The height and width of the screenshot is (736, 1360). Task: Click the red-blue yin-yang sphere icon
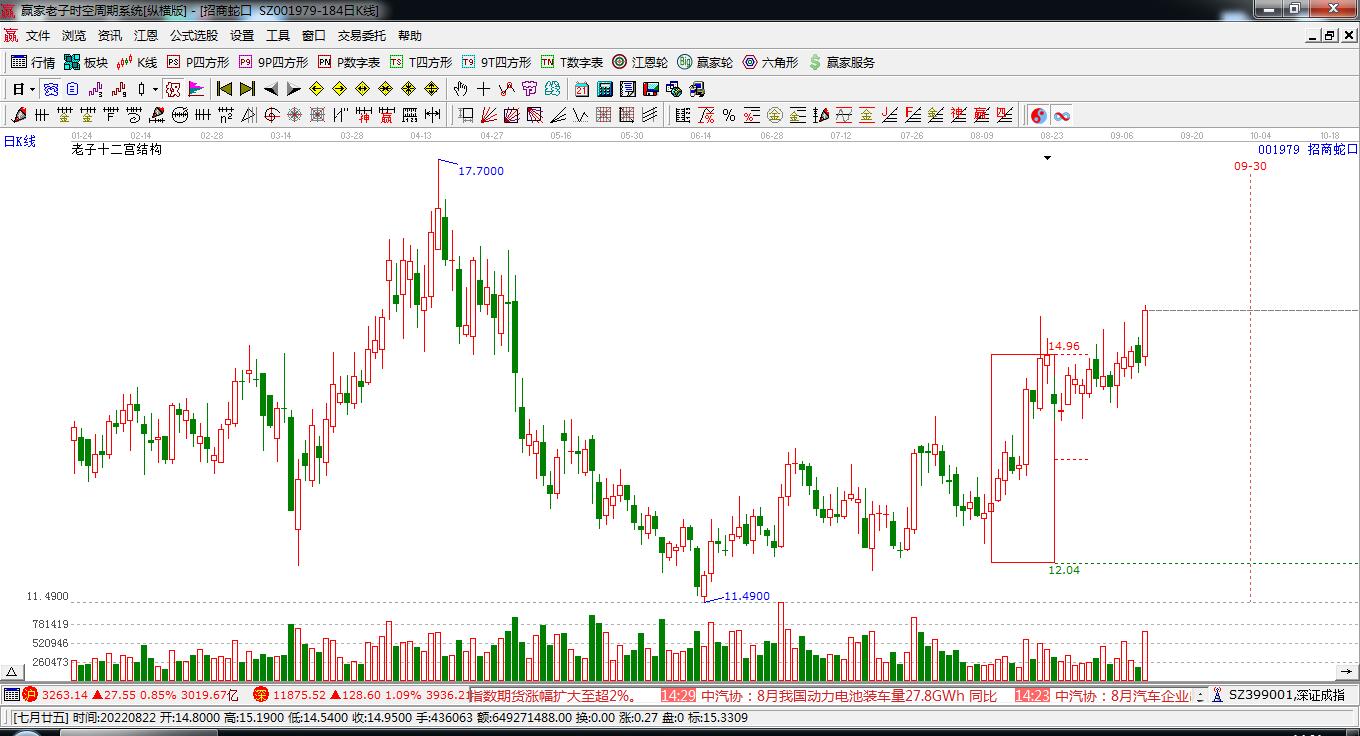[1039, 115]
